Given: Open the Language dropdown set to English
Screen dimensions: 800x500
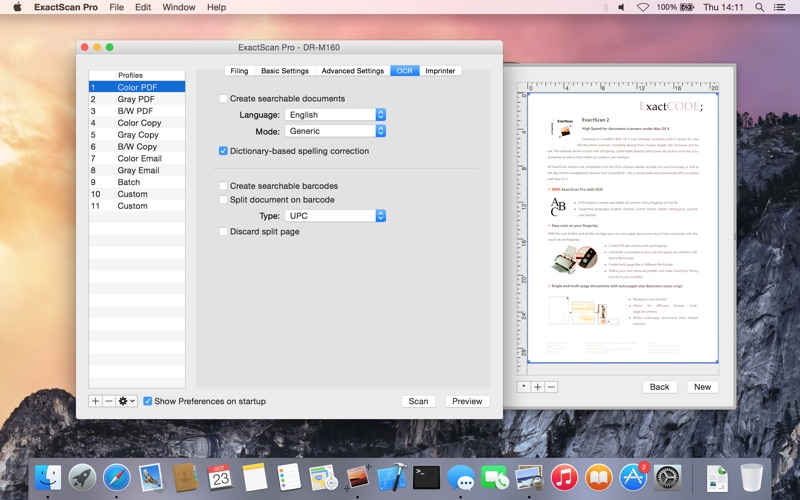Looking at the screenshot, I should coord(334,115).
